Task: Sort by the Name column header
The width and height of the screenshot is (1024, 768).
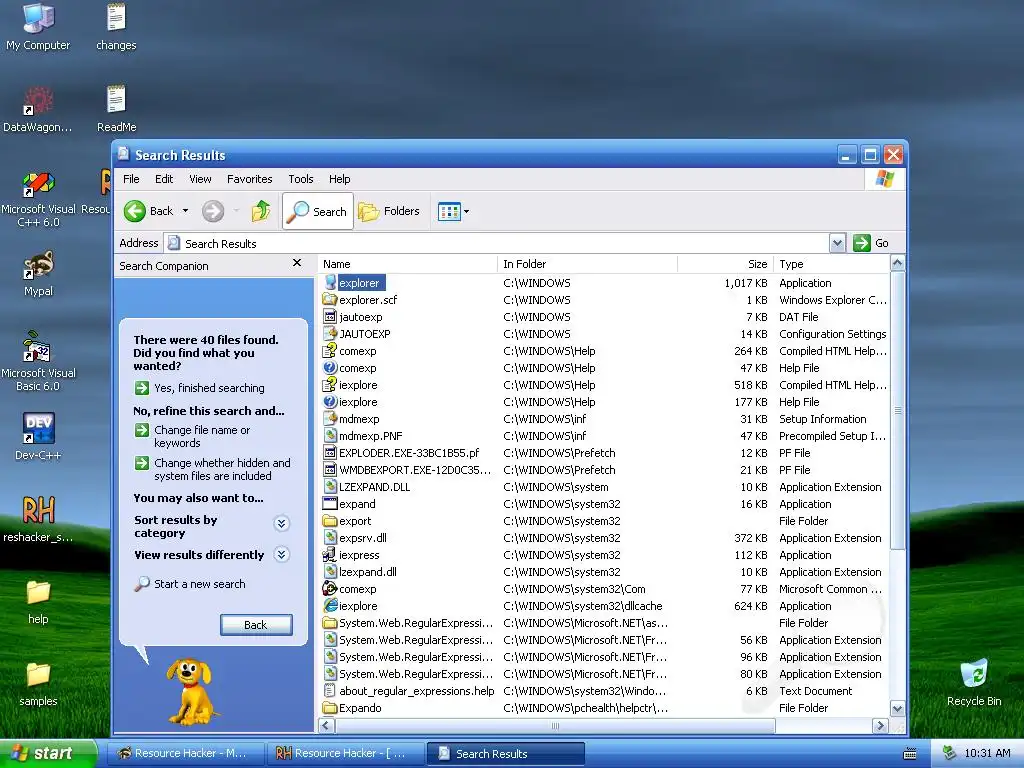Action: coord(408,264)
